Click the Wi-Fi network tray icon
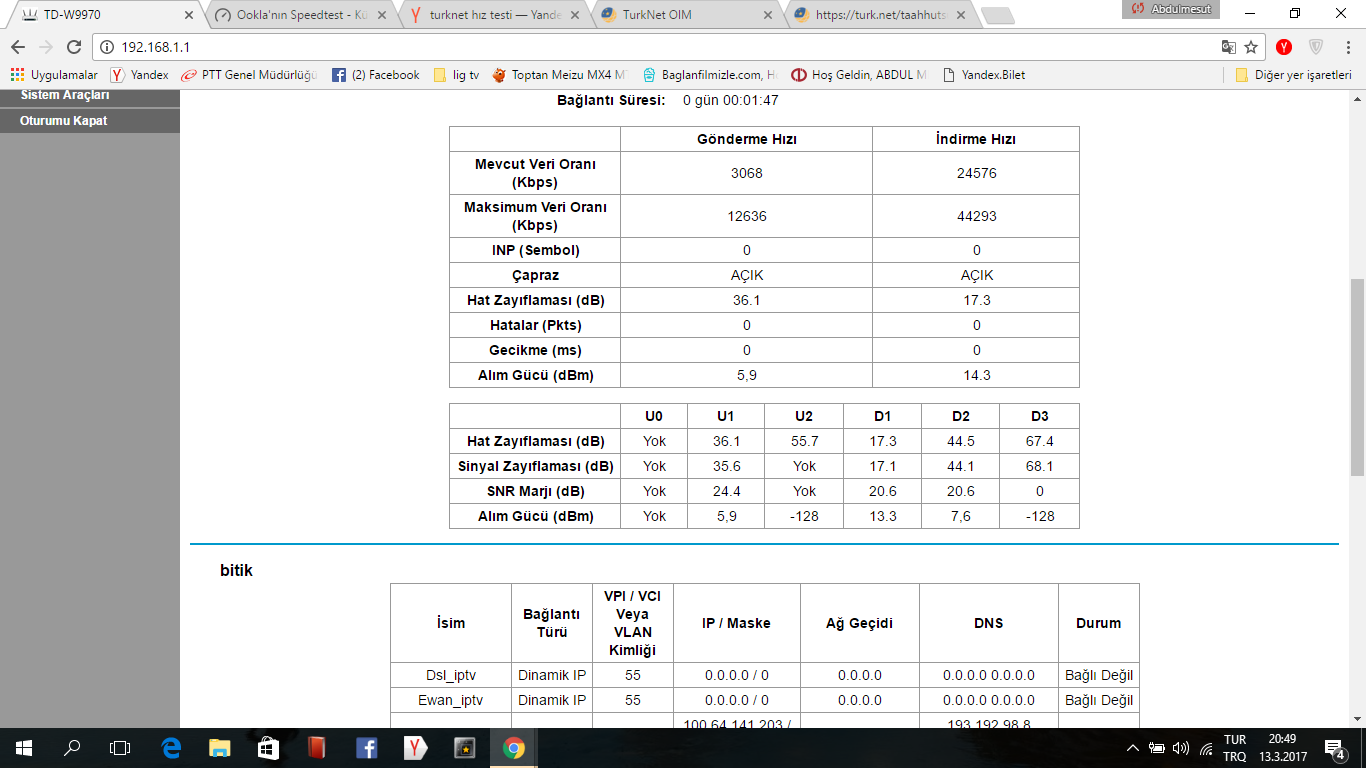 (1206, 748)
